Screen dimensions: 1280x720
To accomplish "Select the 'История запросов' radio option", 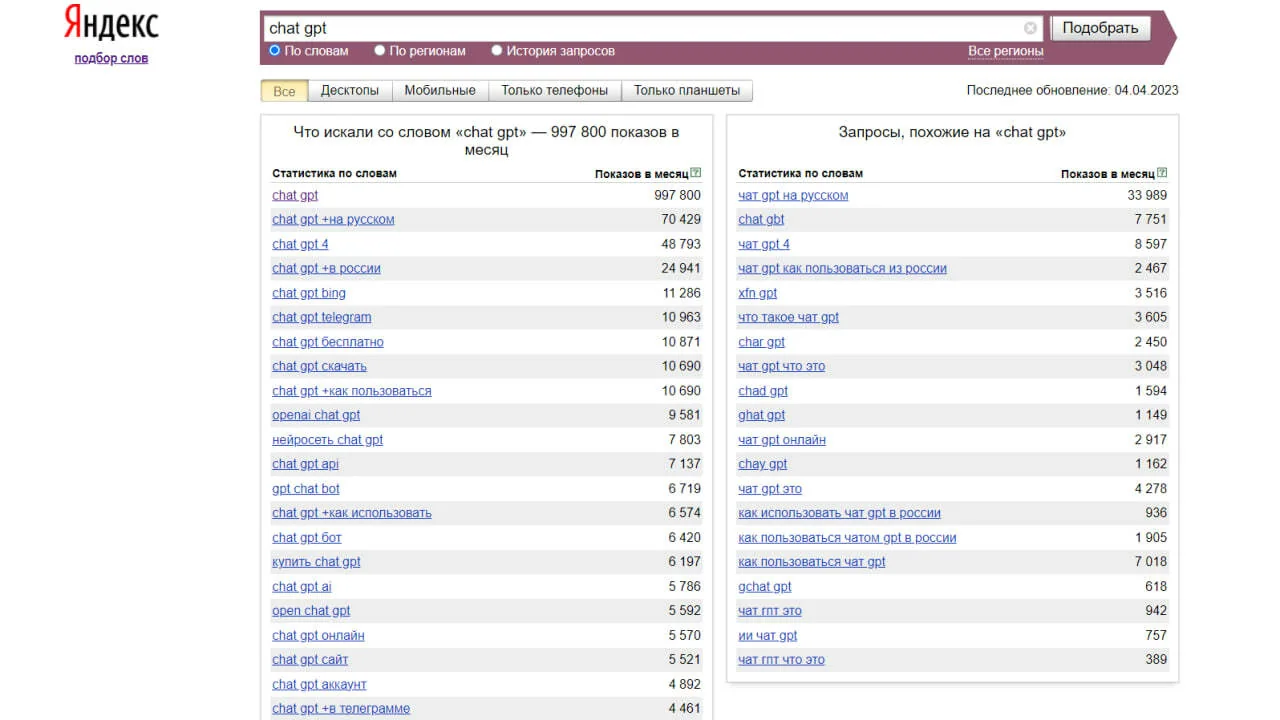I will point(497,50).
